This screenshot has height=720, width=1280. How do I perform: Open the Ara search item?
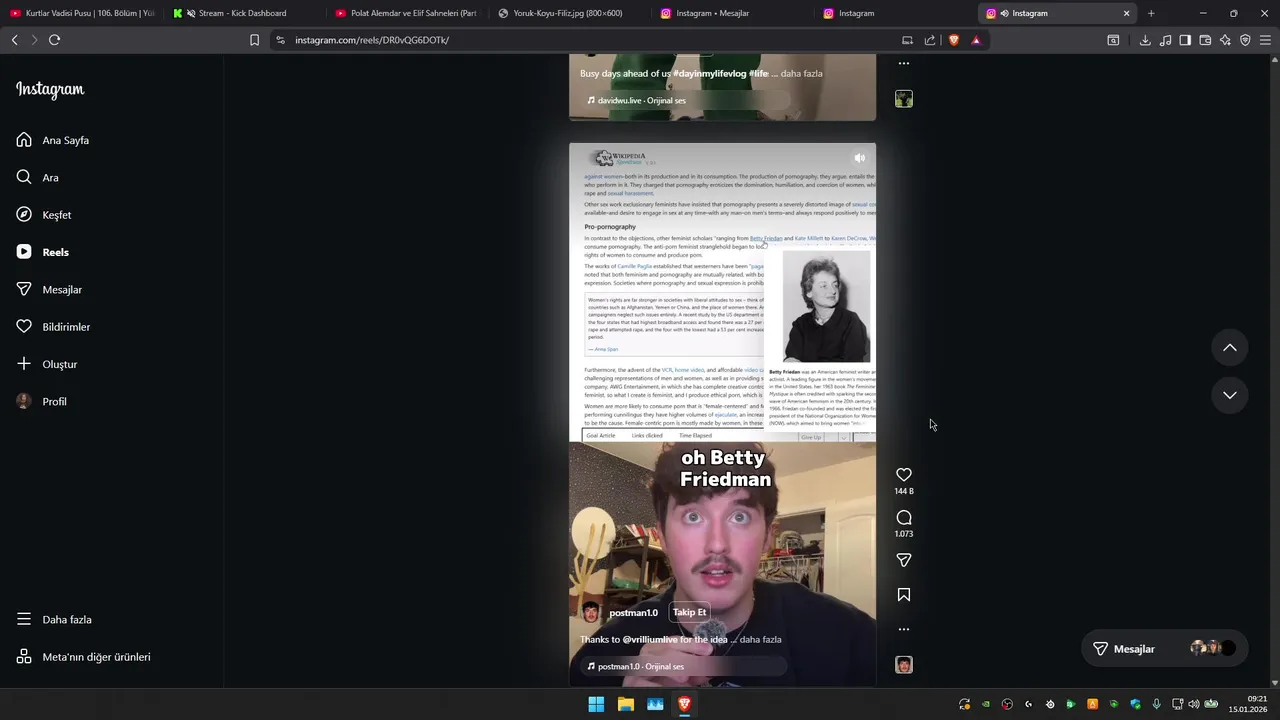tap(37, 177)
